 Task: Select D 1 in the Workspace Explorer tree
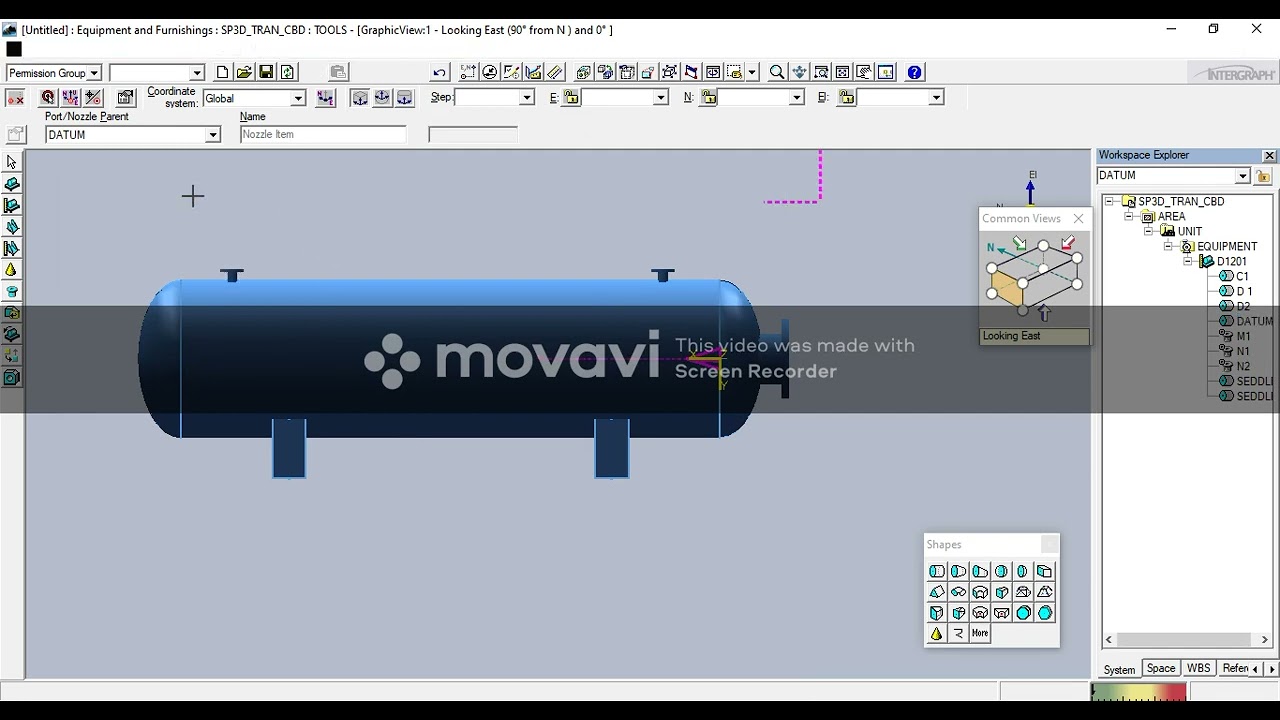[1244, 291]
